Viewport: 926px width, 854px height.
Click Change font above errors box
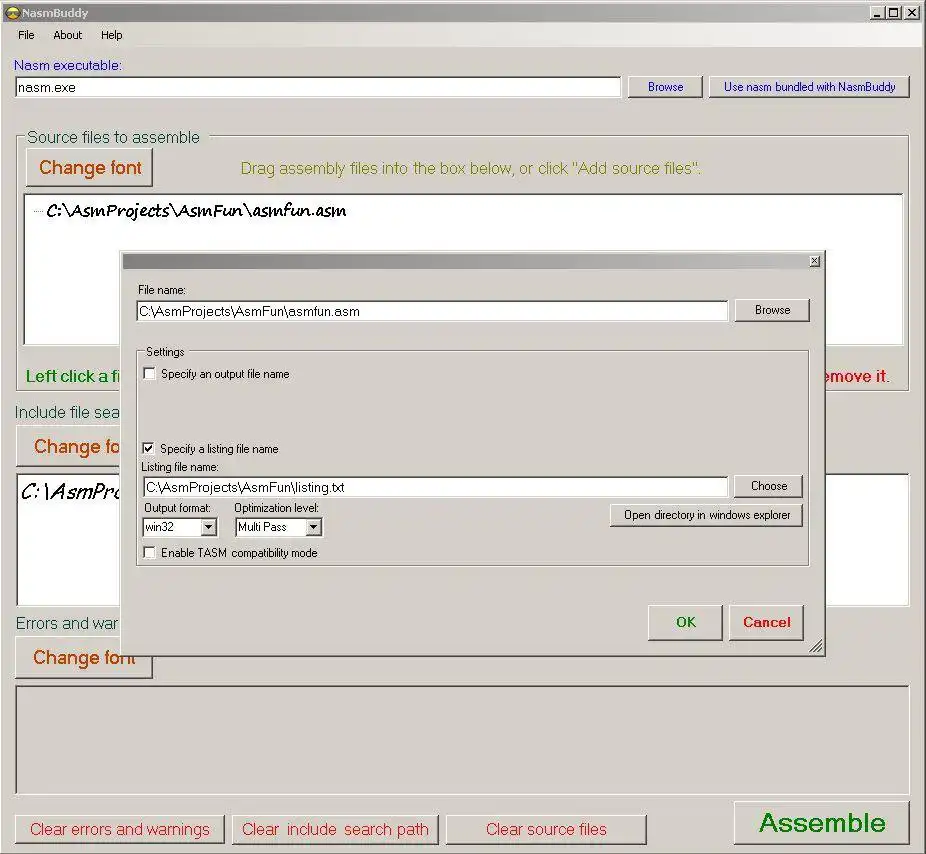pos(84,658)
